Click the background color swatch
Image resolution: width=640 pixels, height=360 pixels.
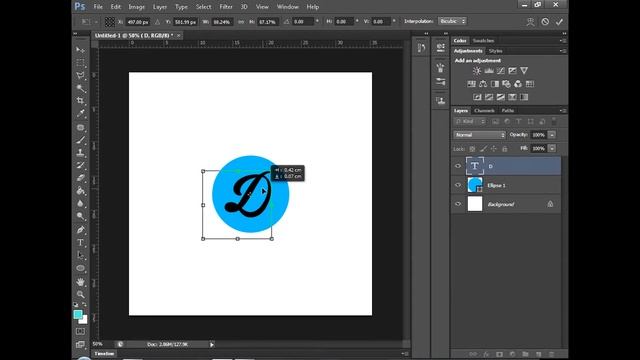pyautogui.click(x=84, y=320)
